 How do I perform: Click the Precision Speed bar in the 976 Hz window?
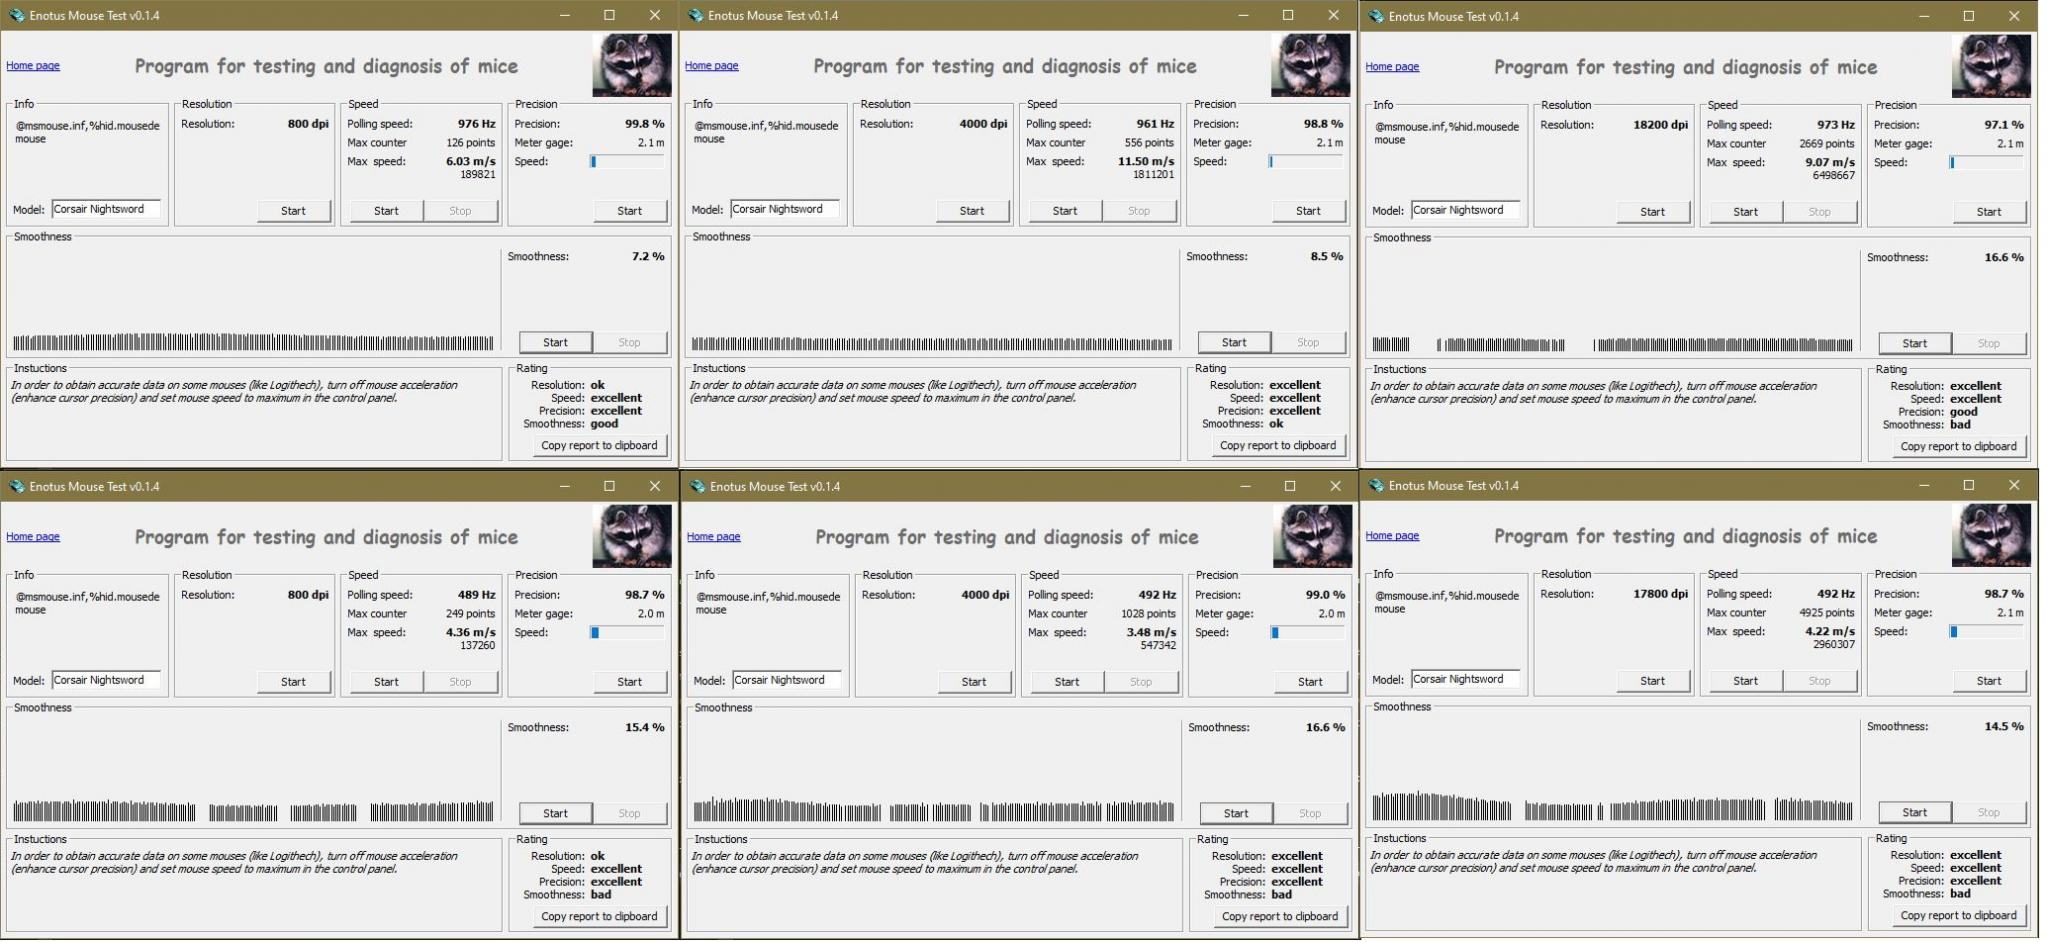627,161
